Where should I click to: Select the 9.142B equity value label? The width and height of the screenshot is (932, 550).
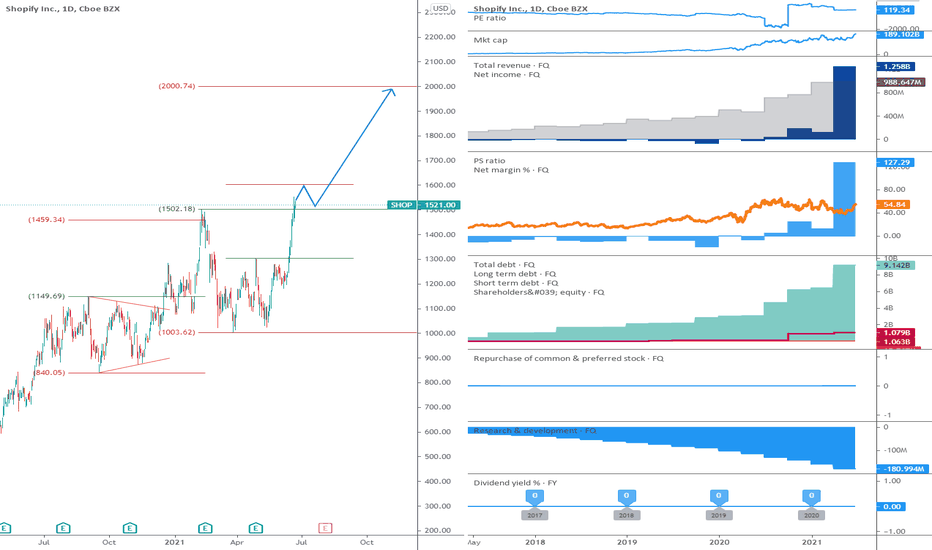click(x=896, y=265)
